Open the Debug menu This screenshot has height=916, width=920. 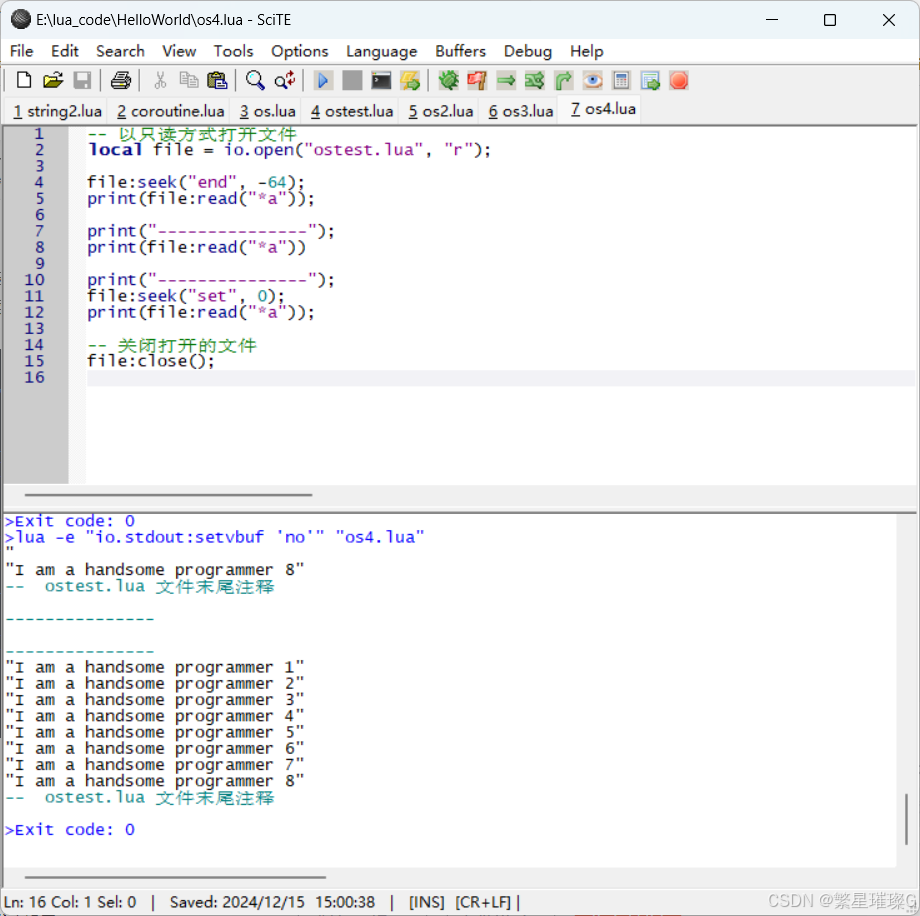click(527, 51)
